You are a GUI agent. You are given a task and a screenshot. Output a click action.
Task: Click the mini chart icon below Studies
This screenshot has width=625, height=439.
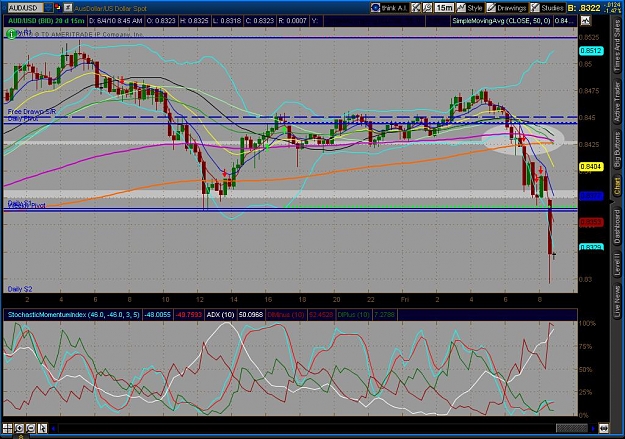(x=585, y=21)
